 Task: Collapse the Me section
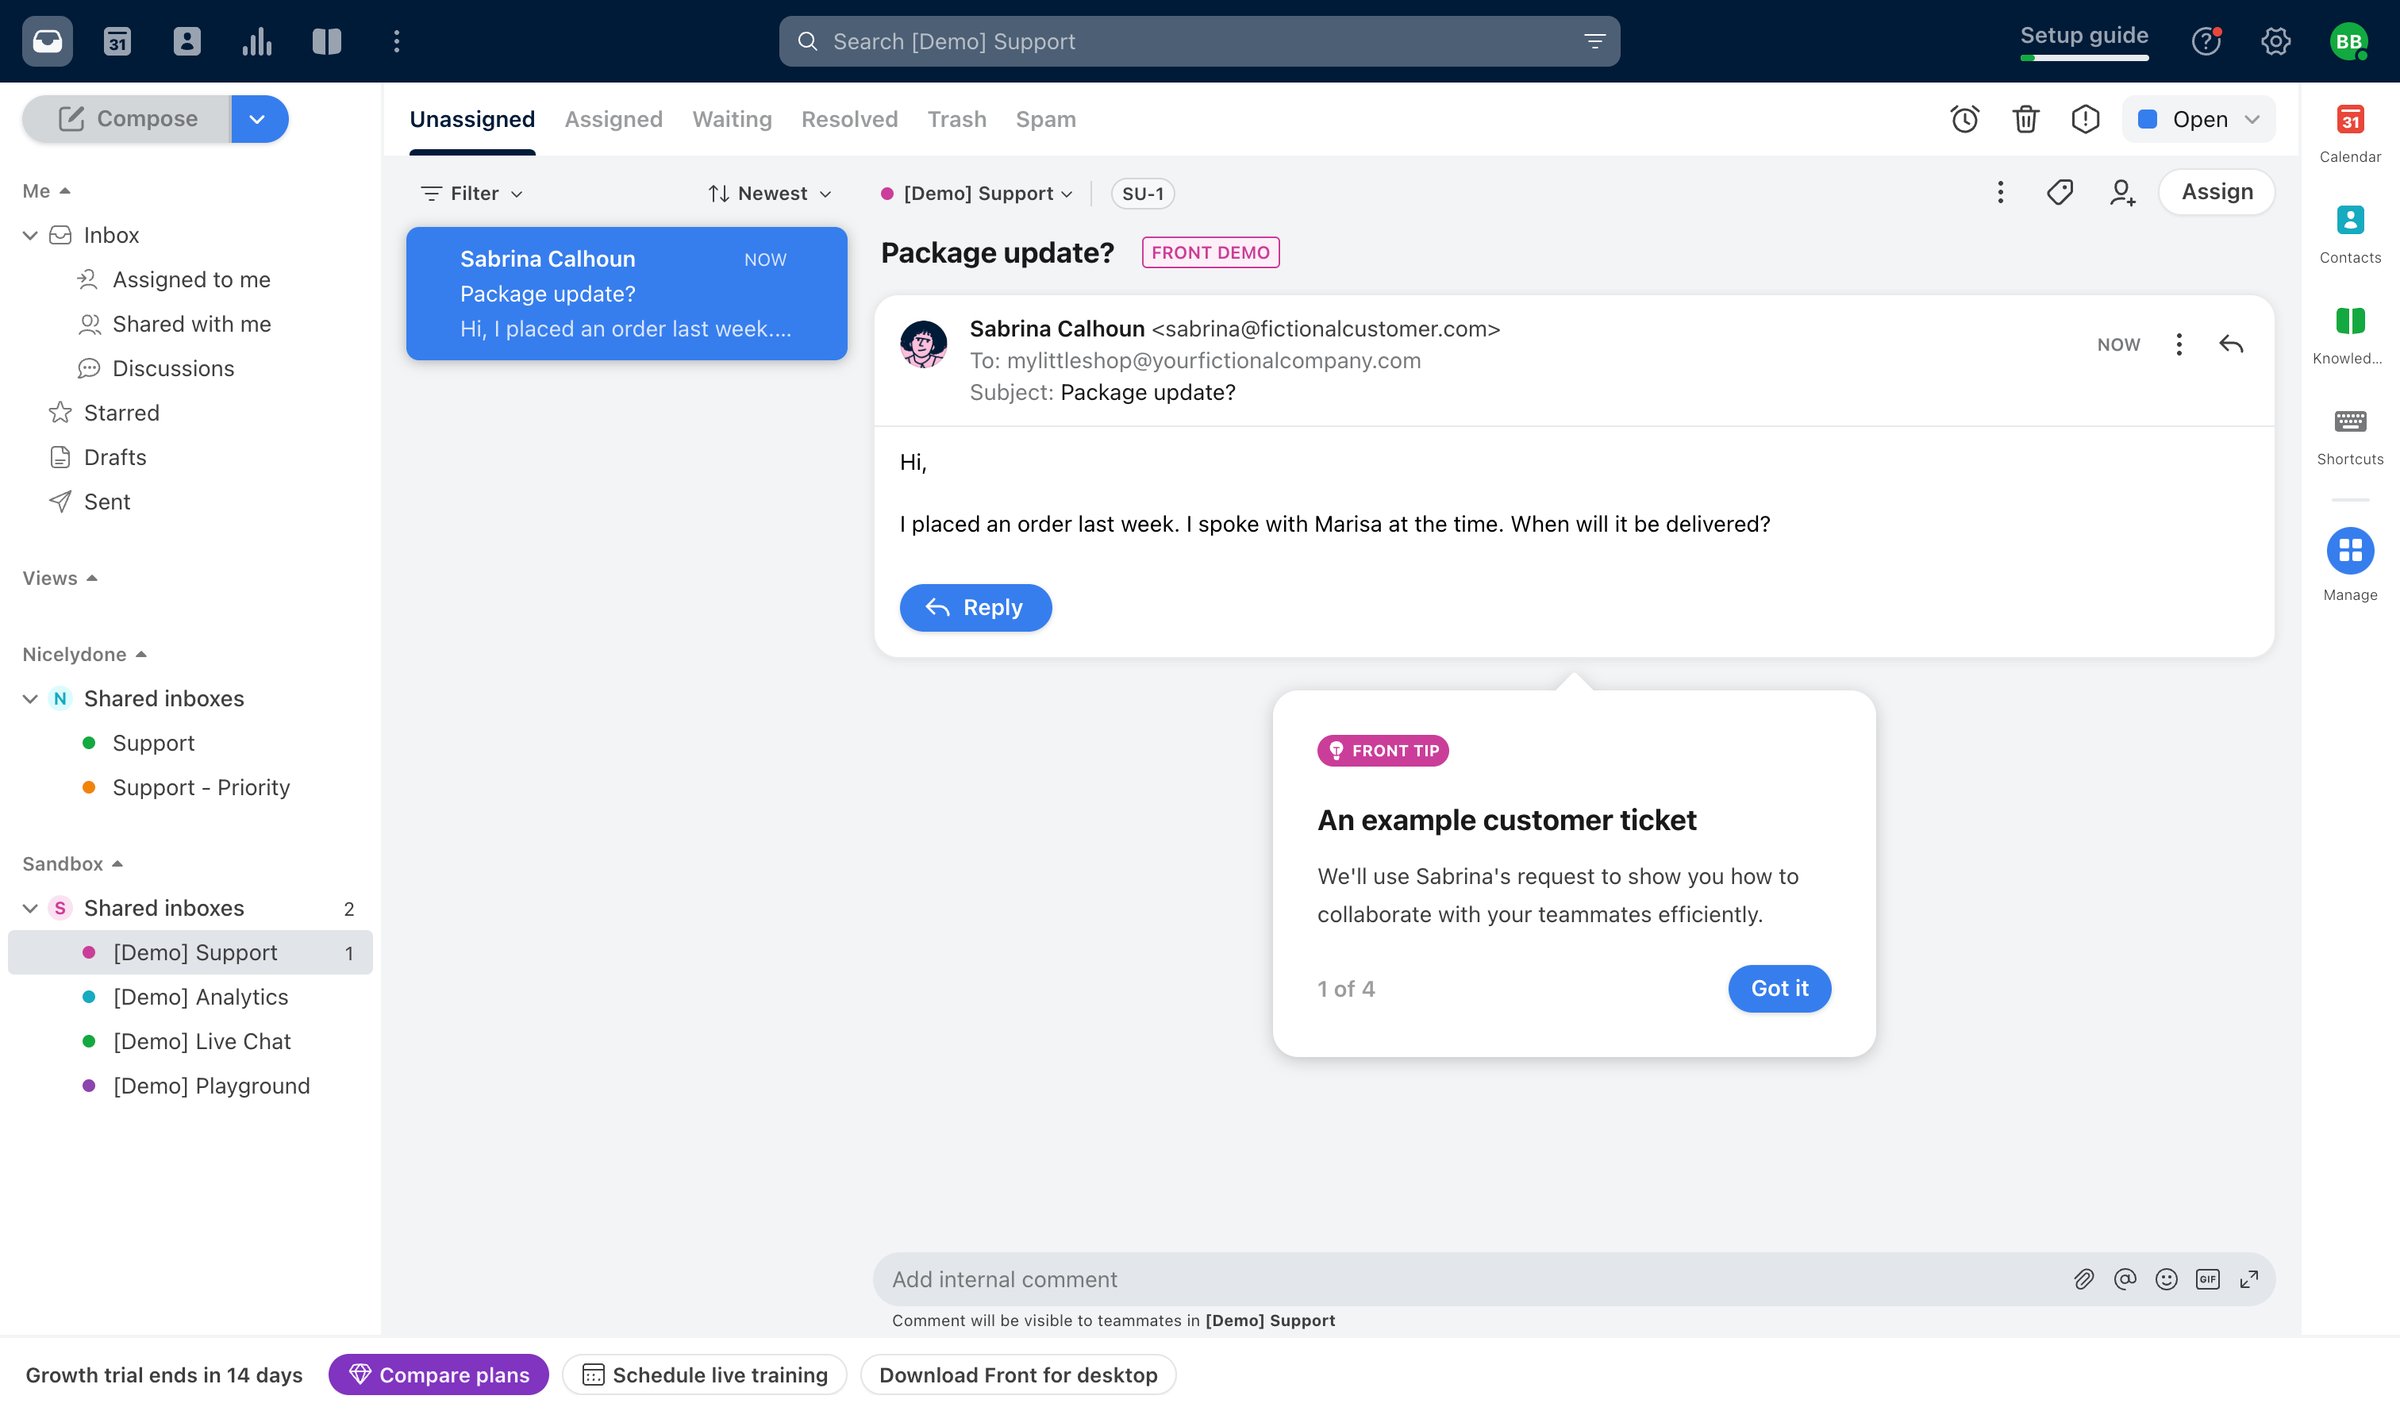click(46, 191)
